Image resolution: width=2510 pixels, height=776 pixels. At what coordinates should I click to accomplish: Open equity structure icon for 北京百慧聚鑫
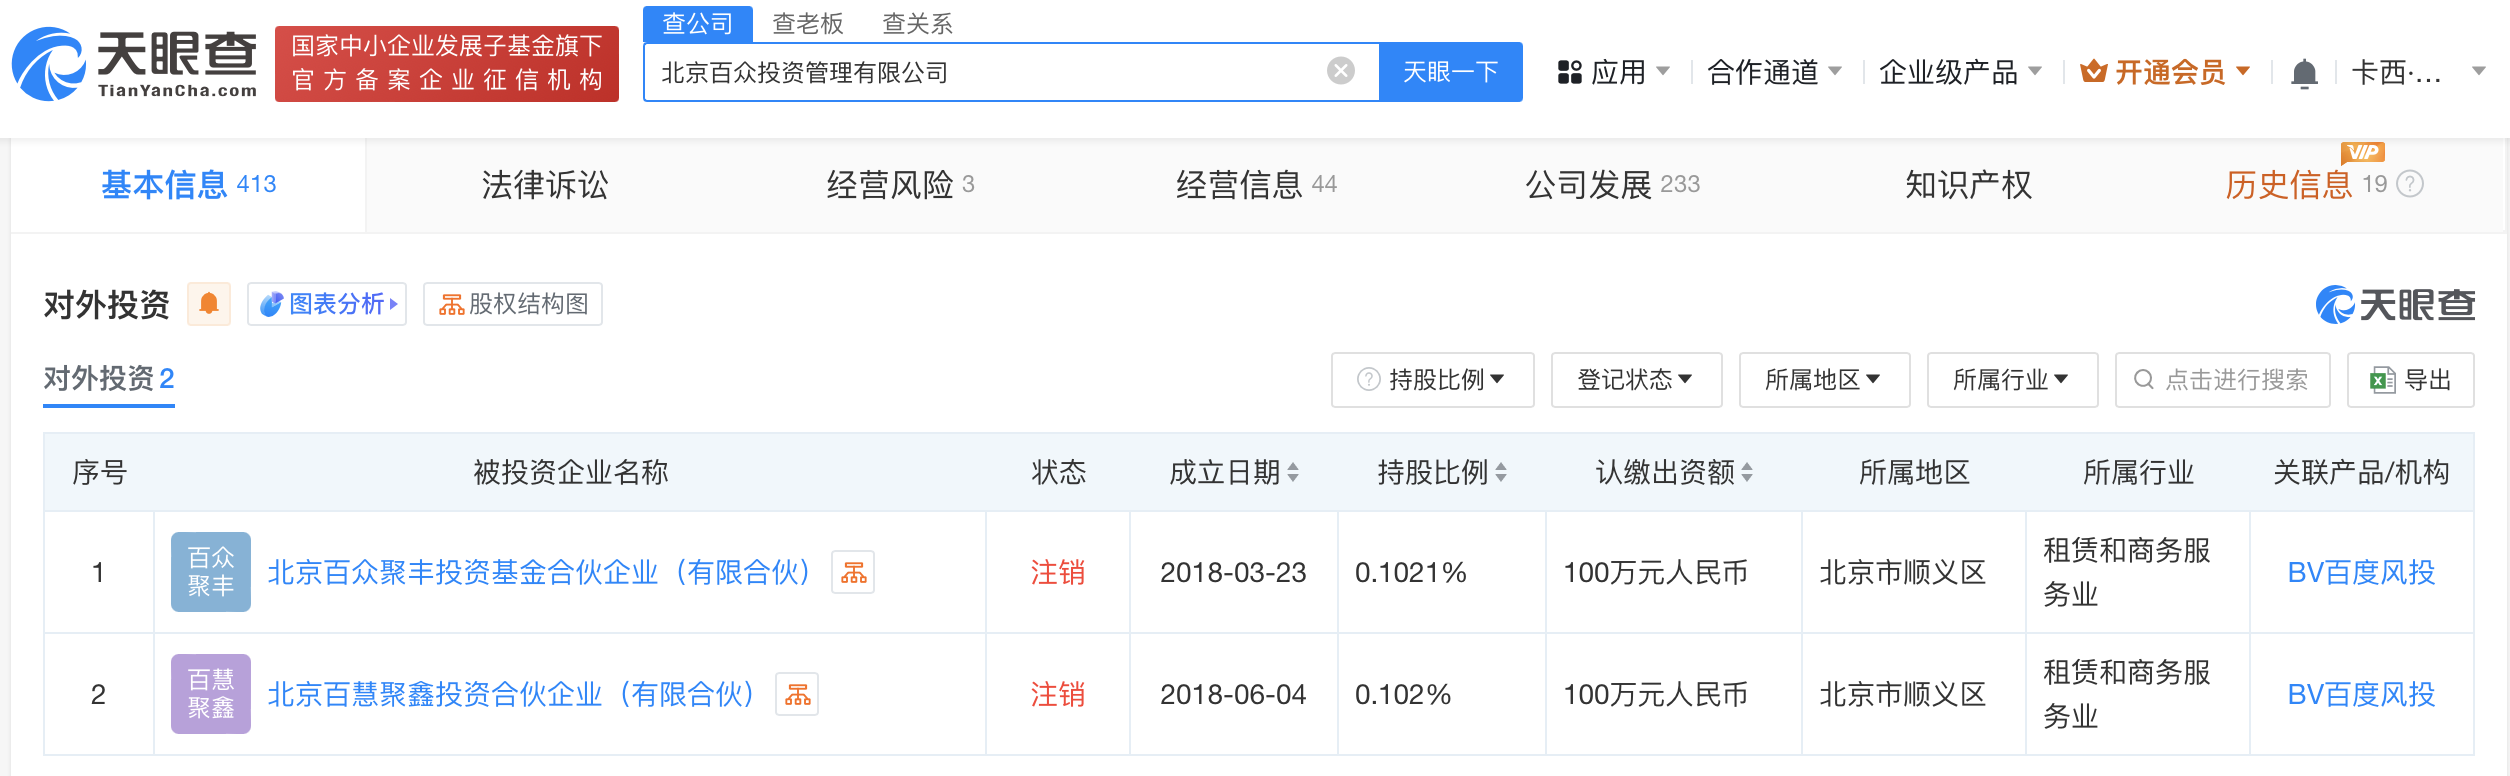click(797, 694)
